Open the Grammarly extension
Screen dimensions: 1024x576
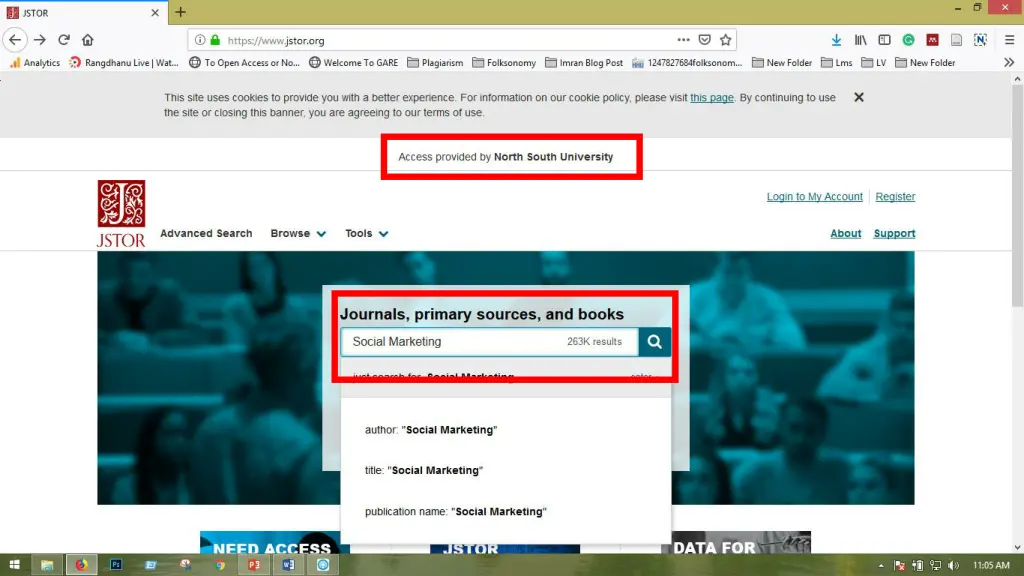tap(908, 40)
